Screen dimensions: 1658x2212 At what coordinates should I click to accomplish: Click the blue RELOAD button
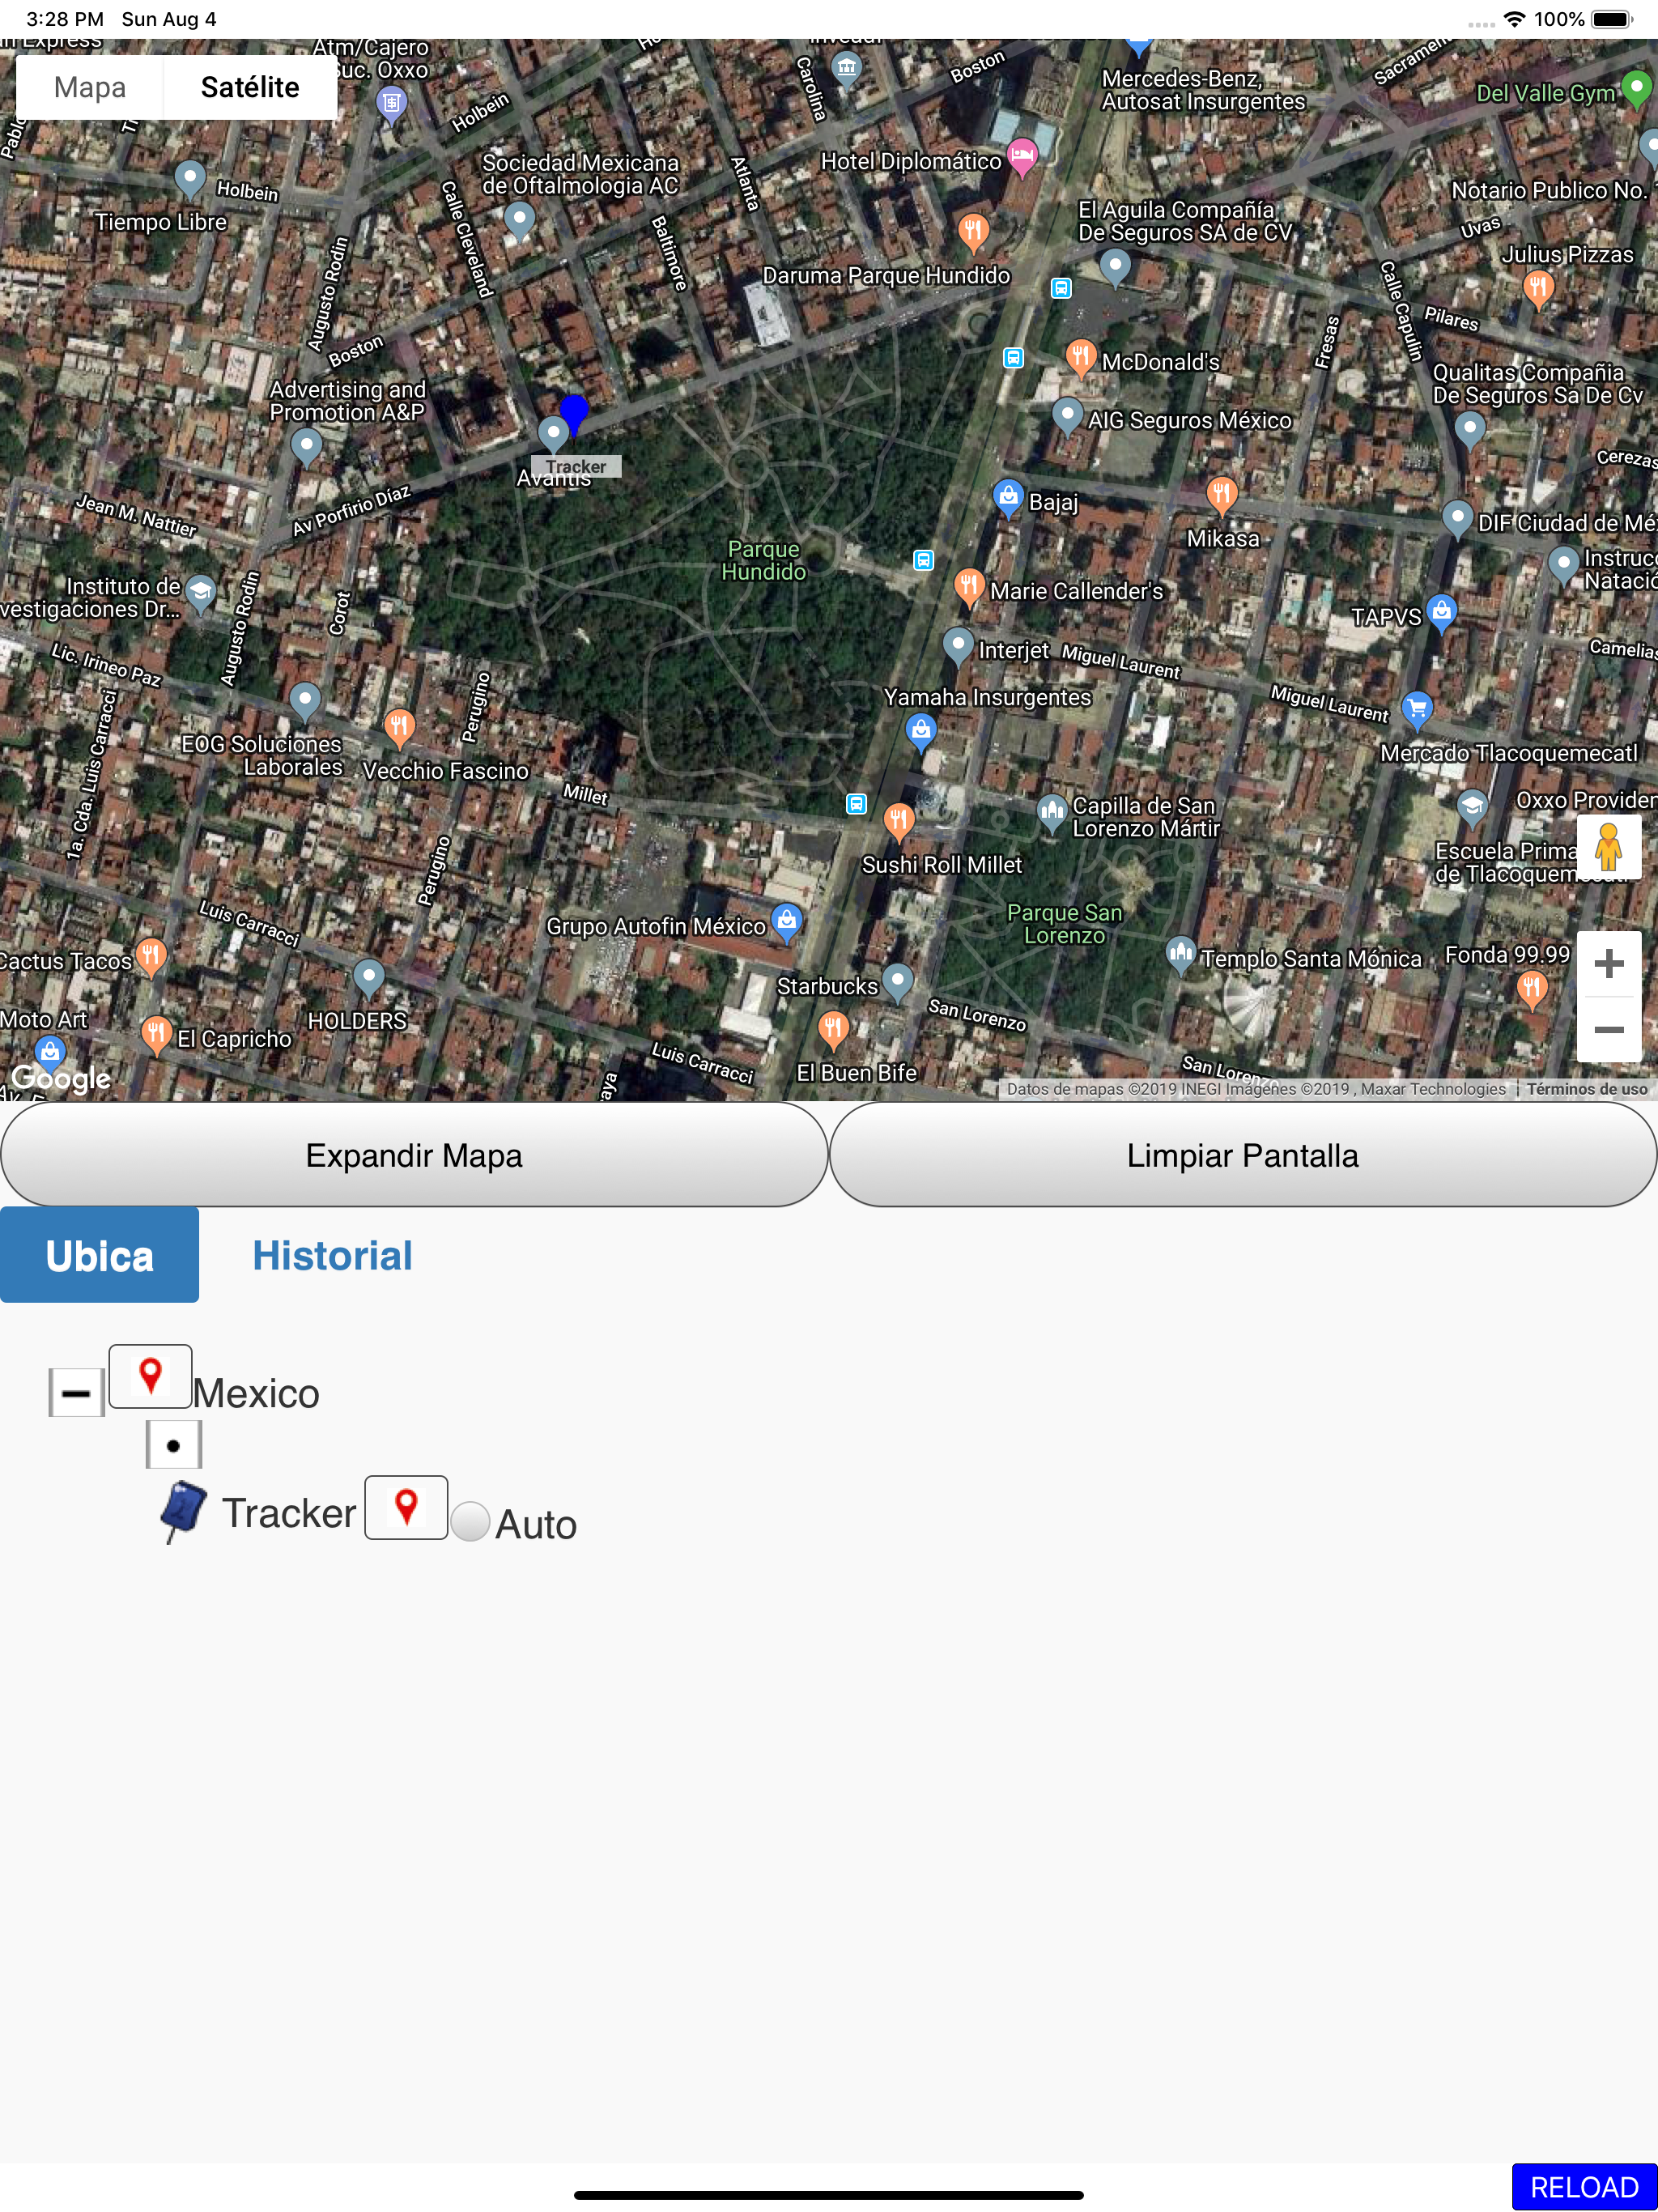(1584, 2187)
